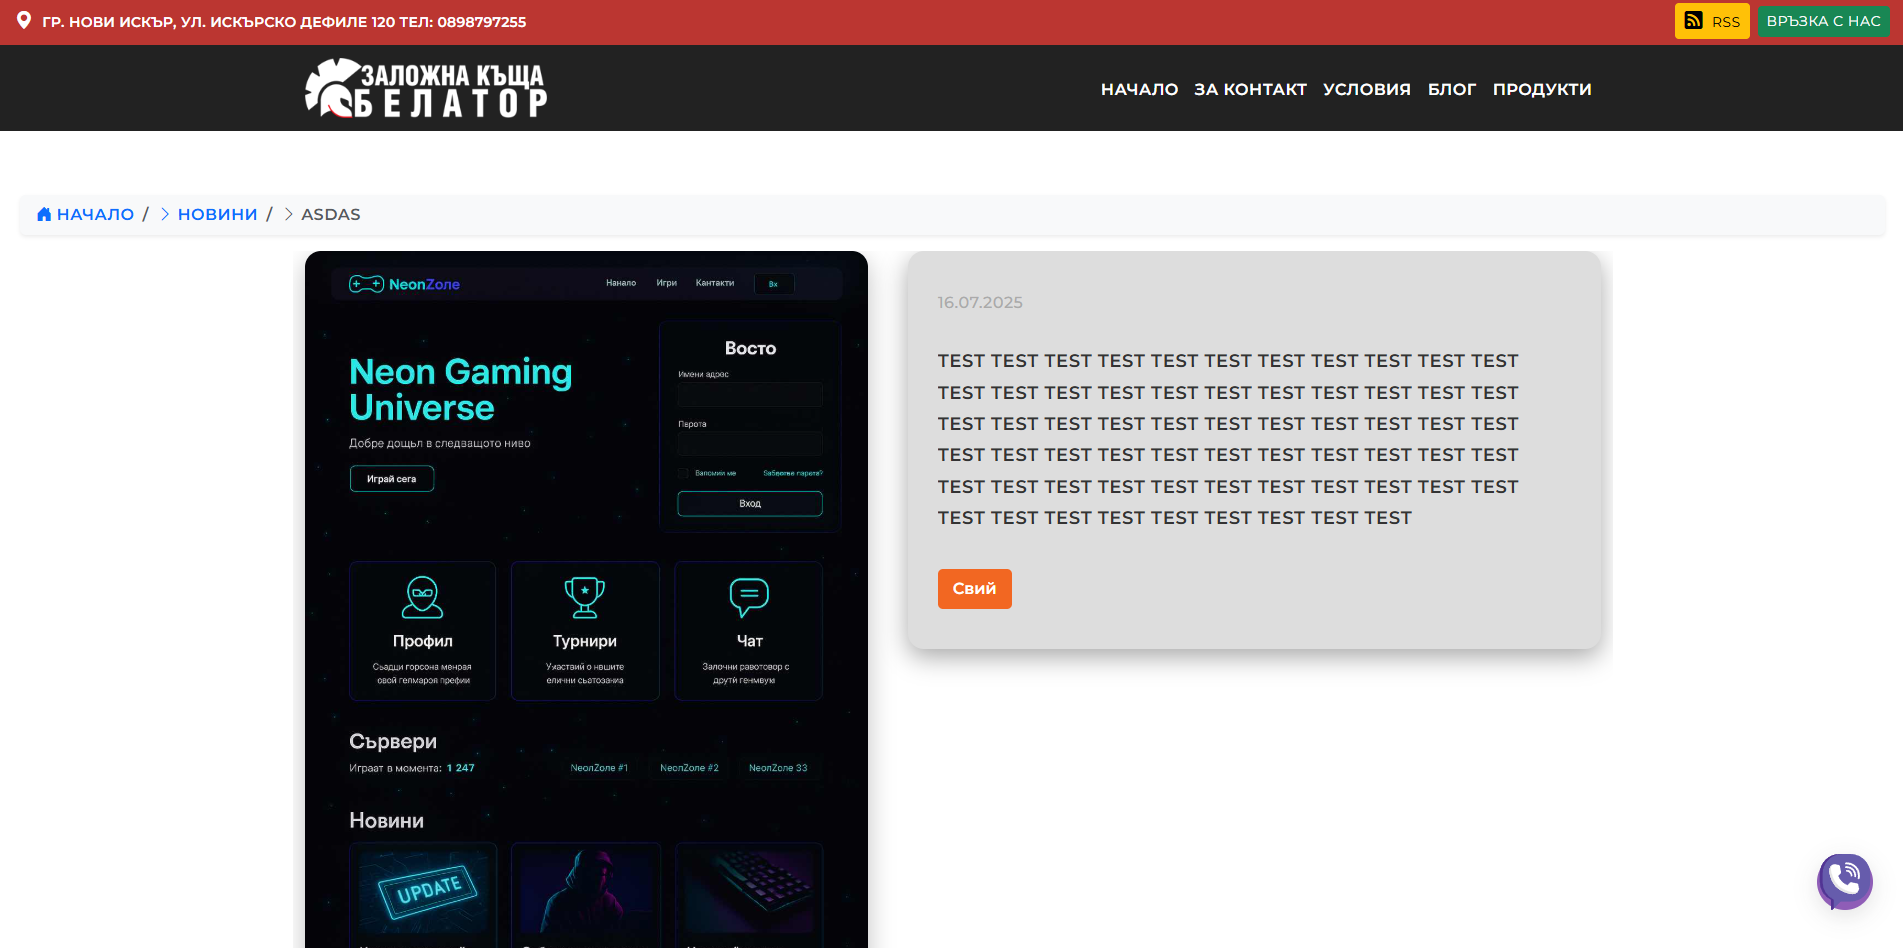The height and width of the screenshot is (948, 1903).
Task: Navigate to БЛОГ in the header
Action: point(1451,89)
